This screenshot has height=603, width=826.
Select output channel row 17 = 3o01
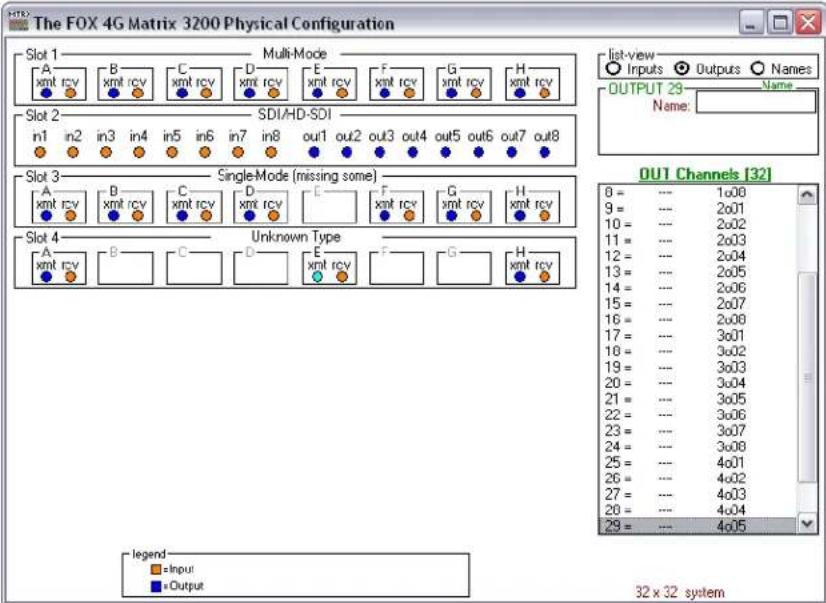[699, 335]
